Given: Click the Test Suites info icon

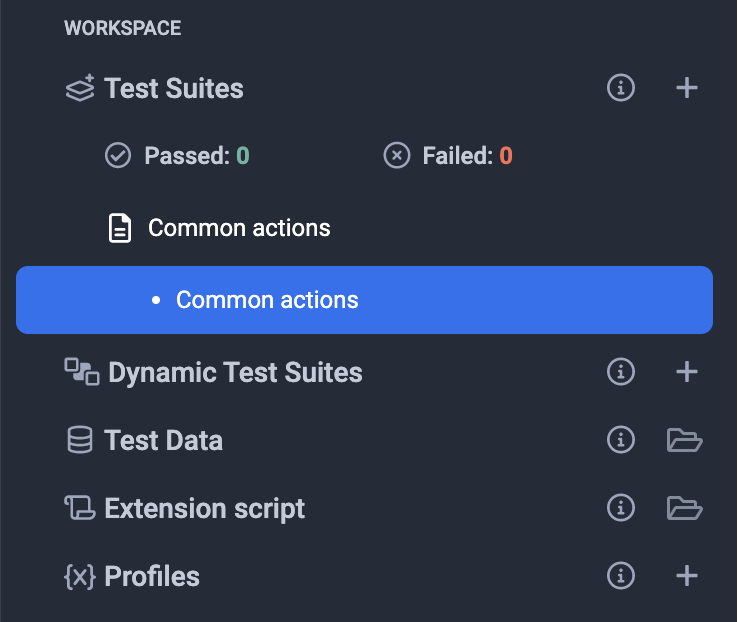Looking at the screenshot, I should coord(621,88).
